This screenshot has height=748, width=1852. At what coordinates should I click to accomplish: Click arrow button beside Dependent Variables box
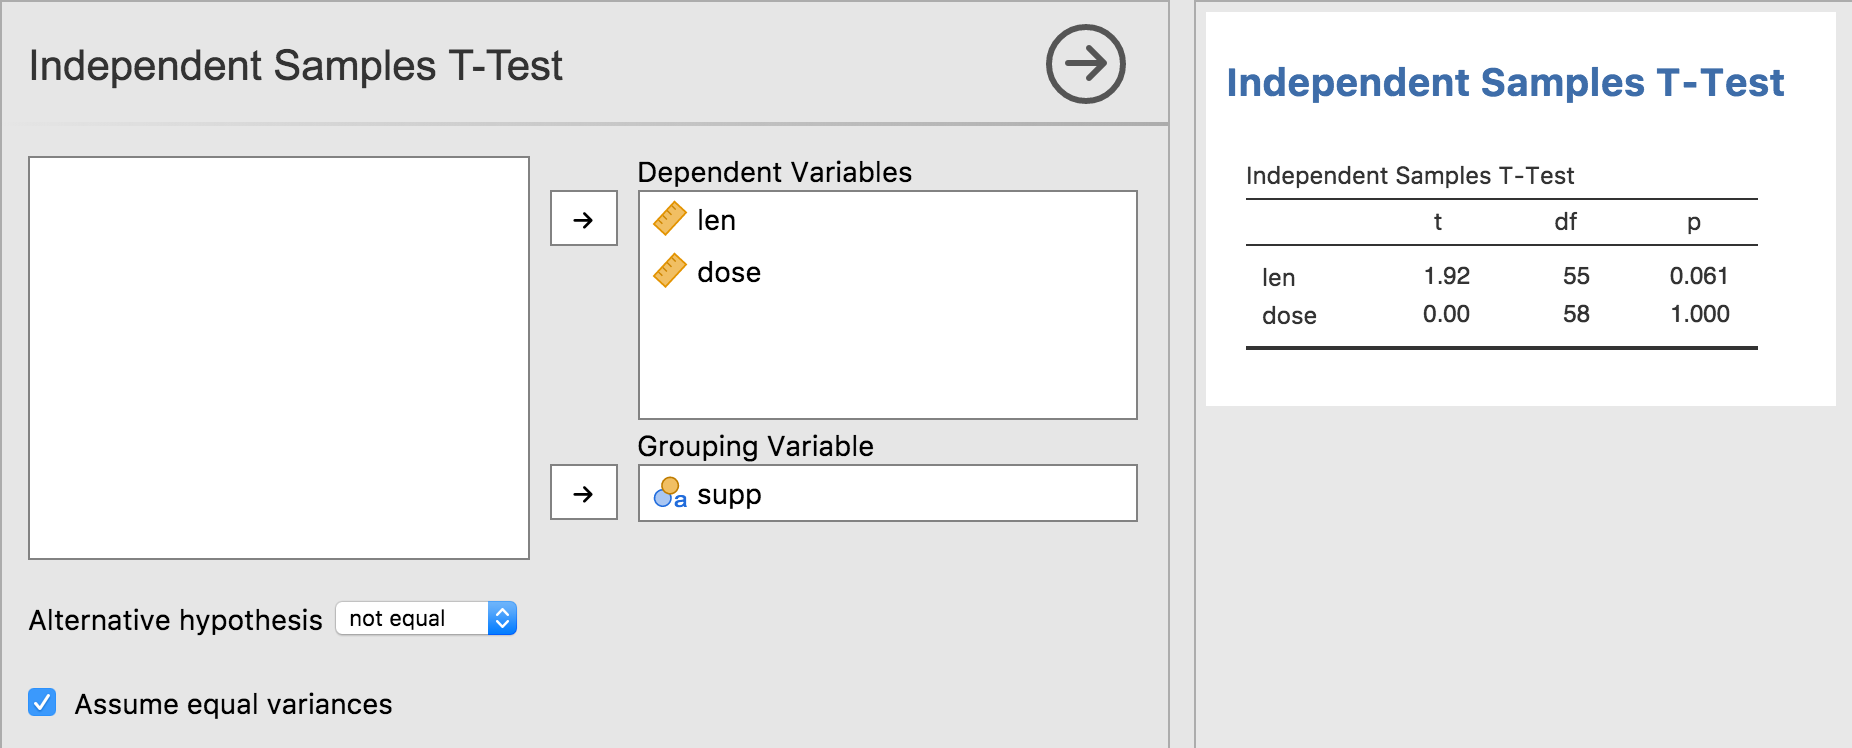pyautogui.click(x=583, y=219)
